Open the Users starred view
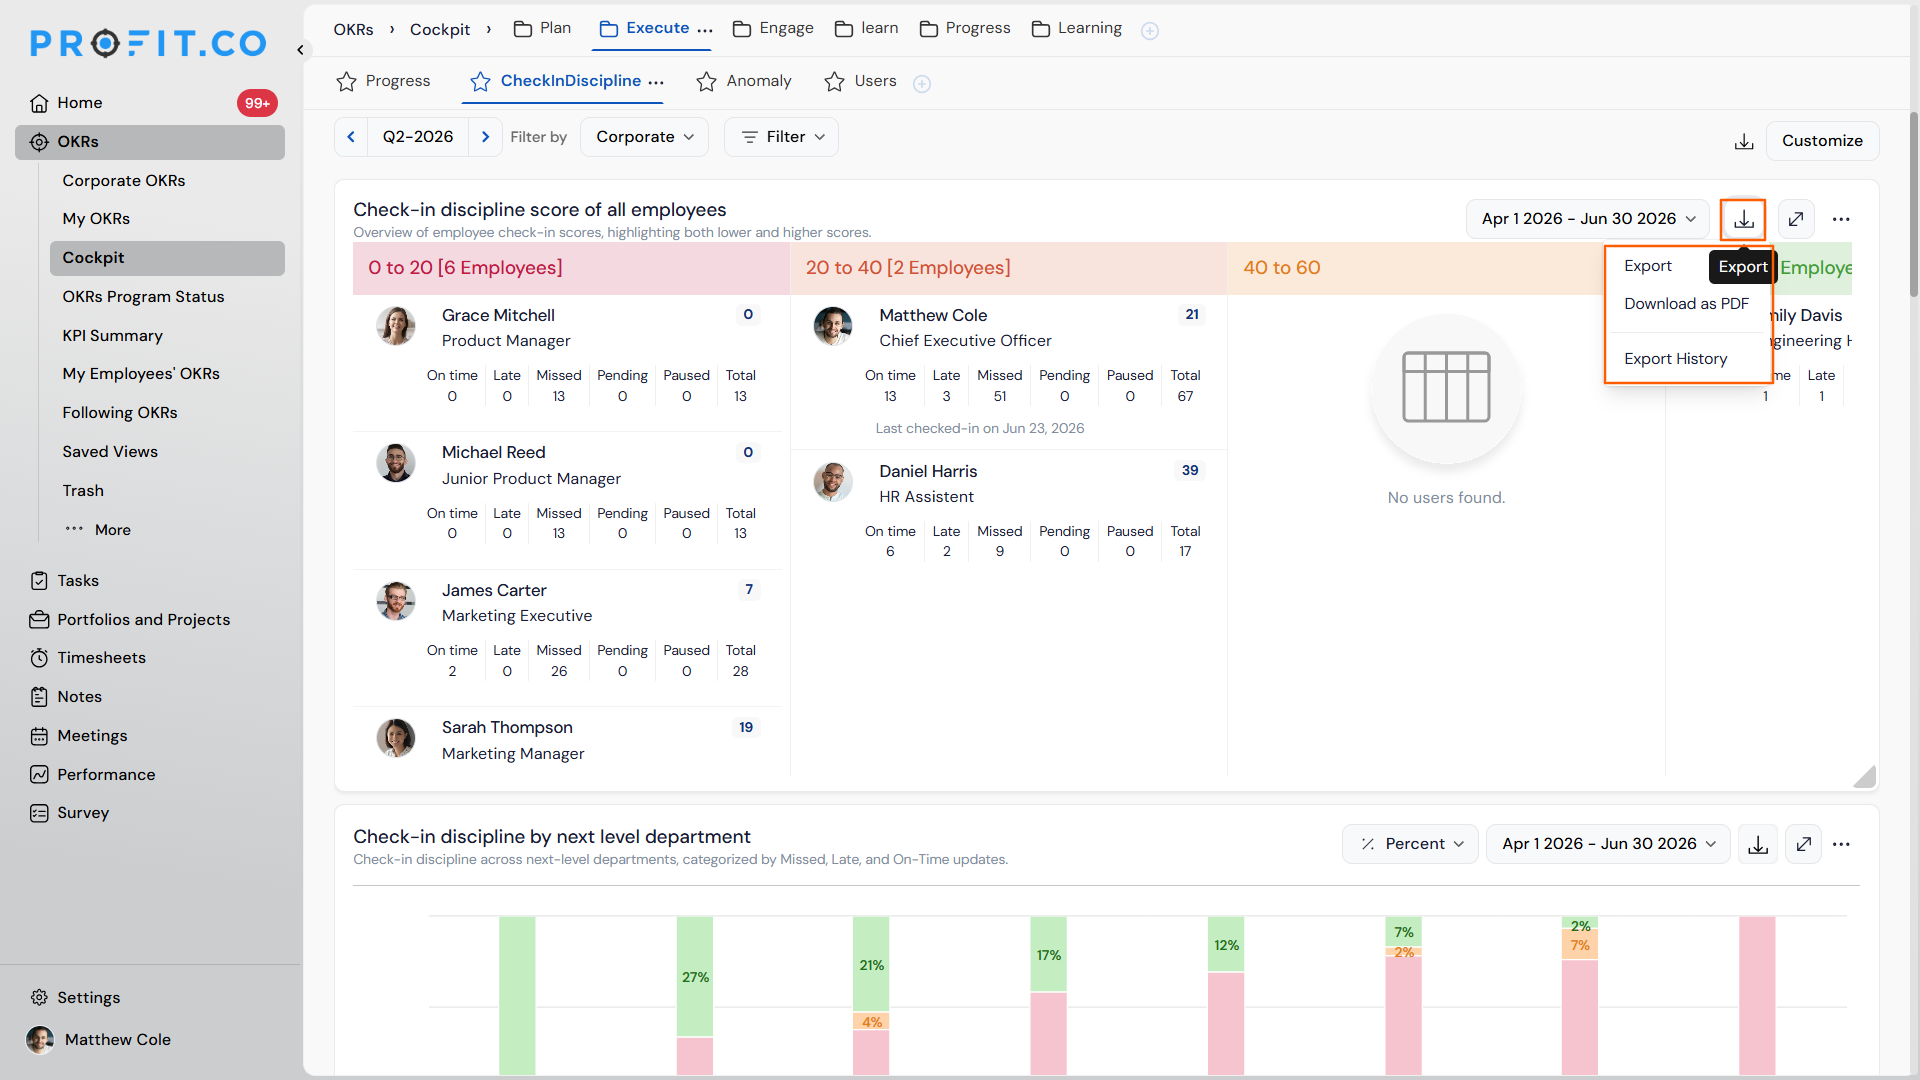 pyautogui.click(x=861, y=81)
